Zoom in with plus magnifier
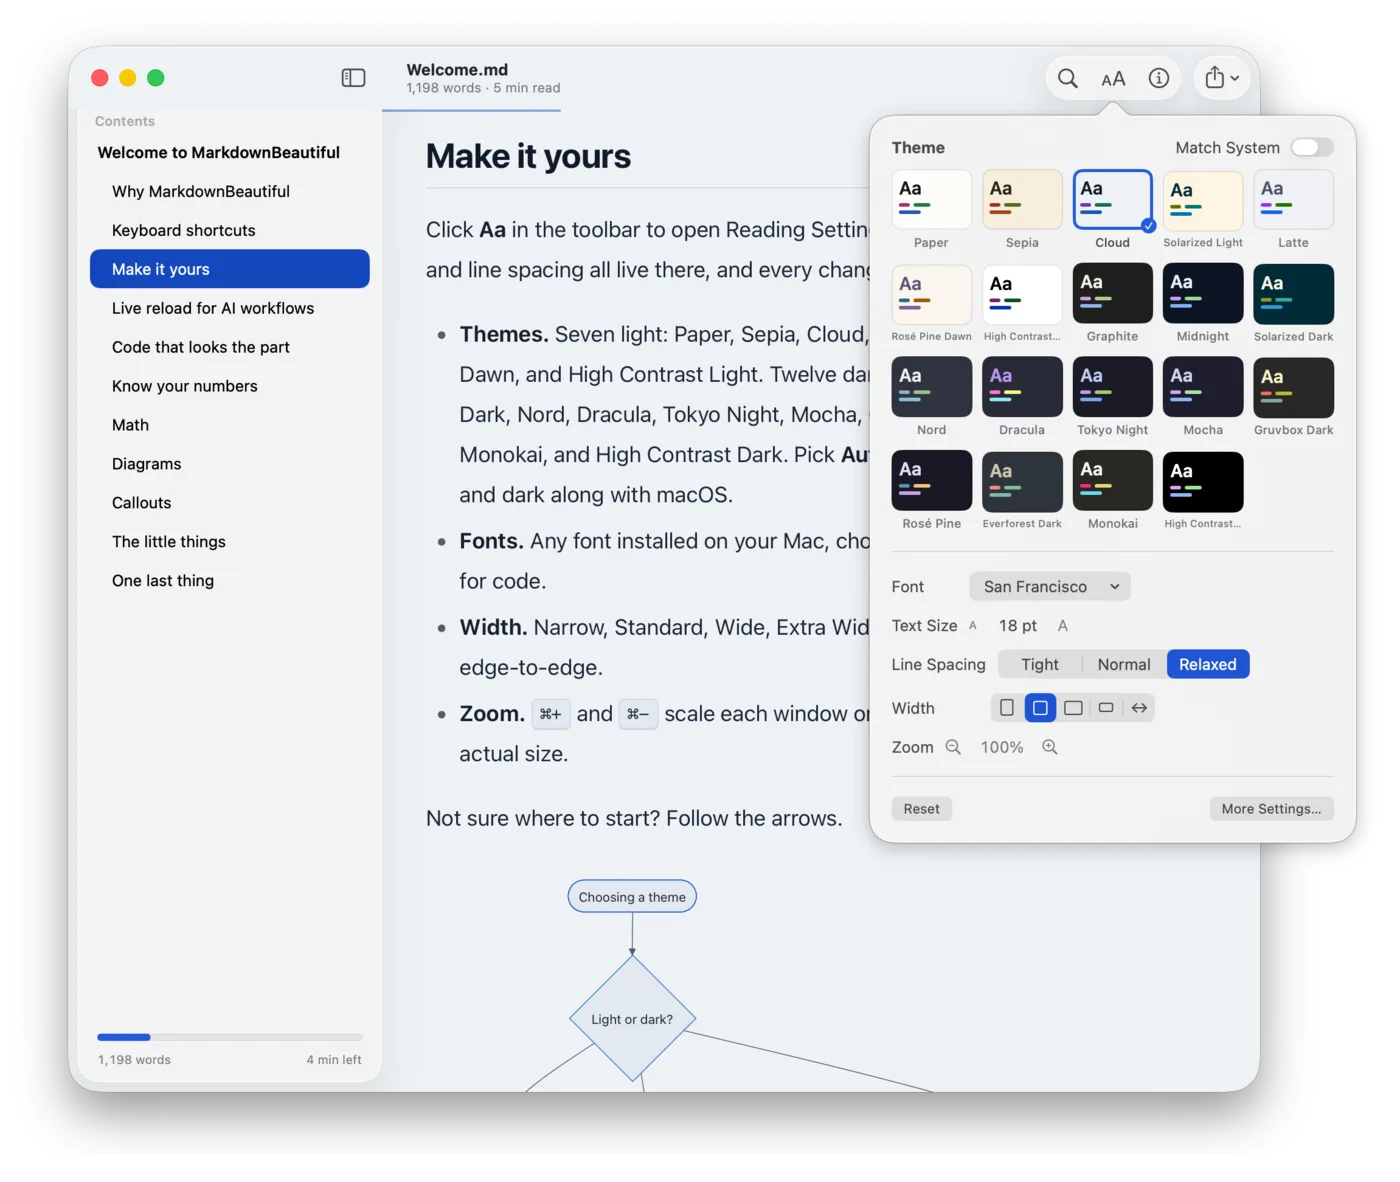 click(x=1050, y=747)
